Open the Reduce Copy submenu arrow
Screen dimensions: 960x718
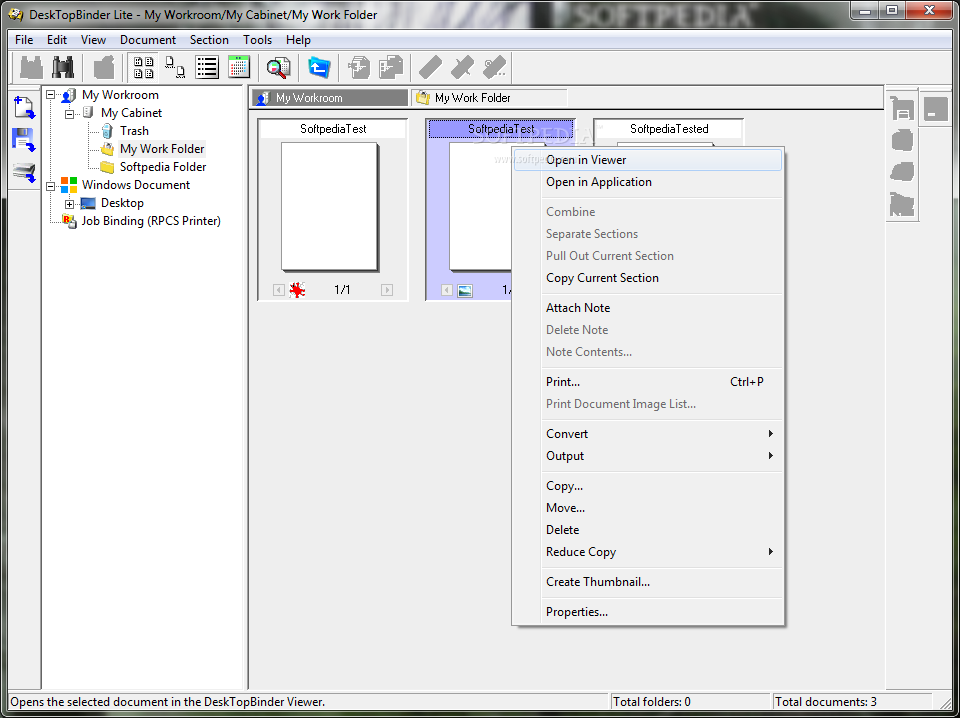[x=770, y=552]
